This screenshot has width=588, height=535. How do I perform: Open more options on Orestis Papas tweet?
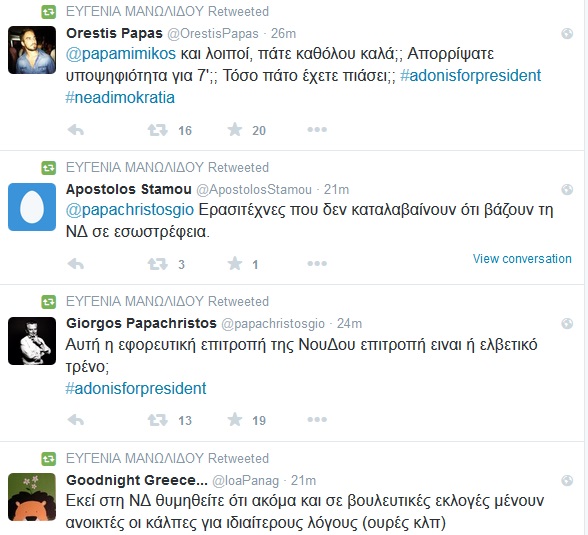click(317, 130)
